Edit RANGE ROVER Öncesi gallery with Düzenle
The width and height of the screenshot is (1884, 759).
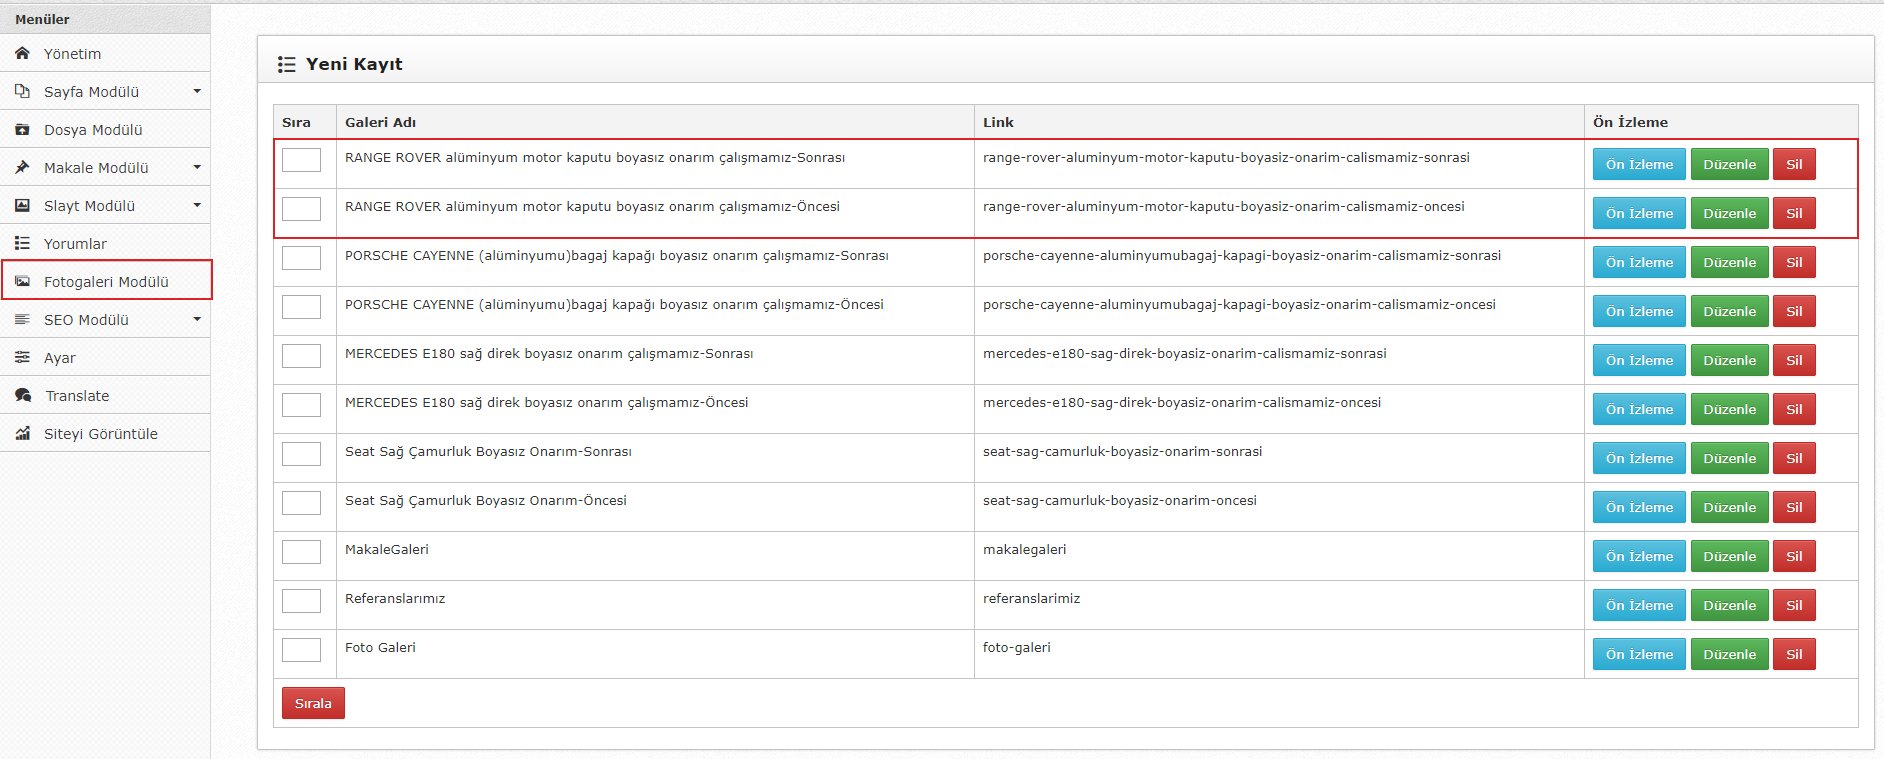click(x=1729, y=213)
